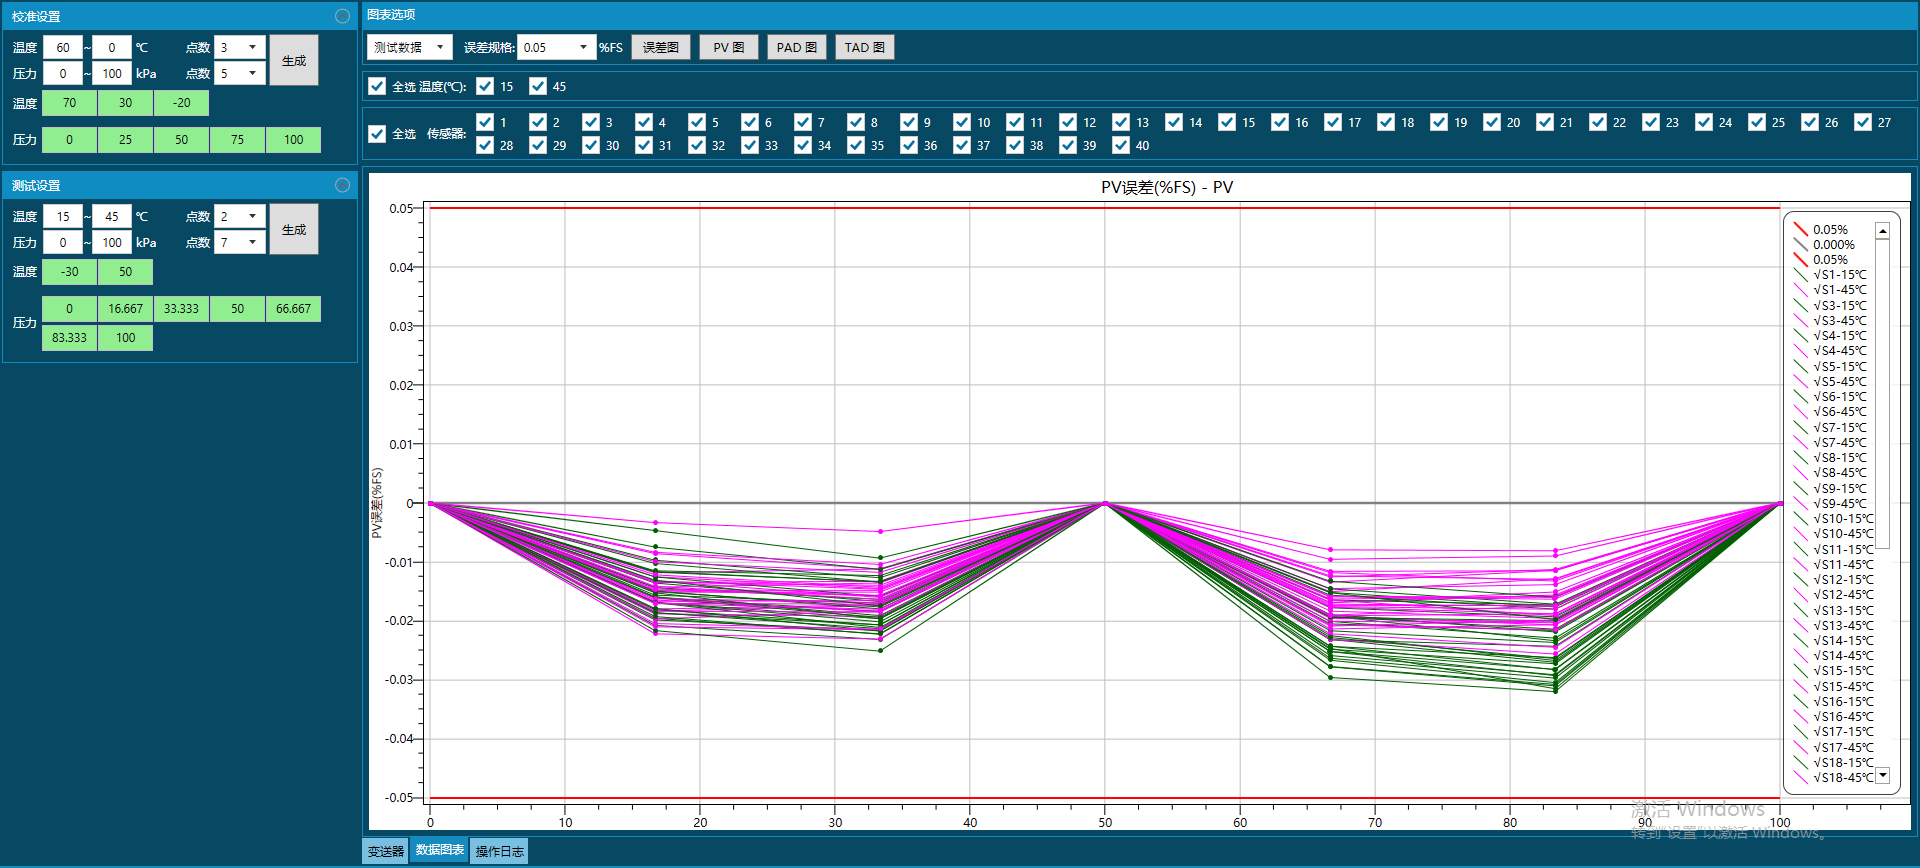The image size is (1920, 868).
Task: Click the S1-45℃ magenta line icon in legend
Action: (x=1800, y=290)
